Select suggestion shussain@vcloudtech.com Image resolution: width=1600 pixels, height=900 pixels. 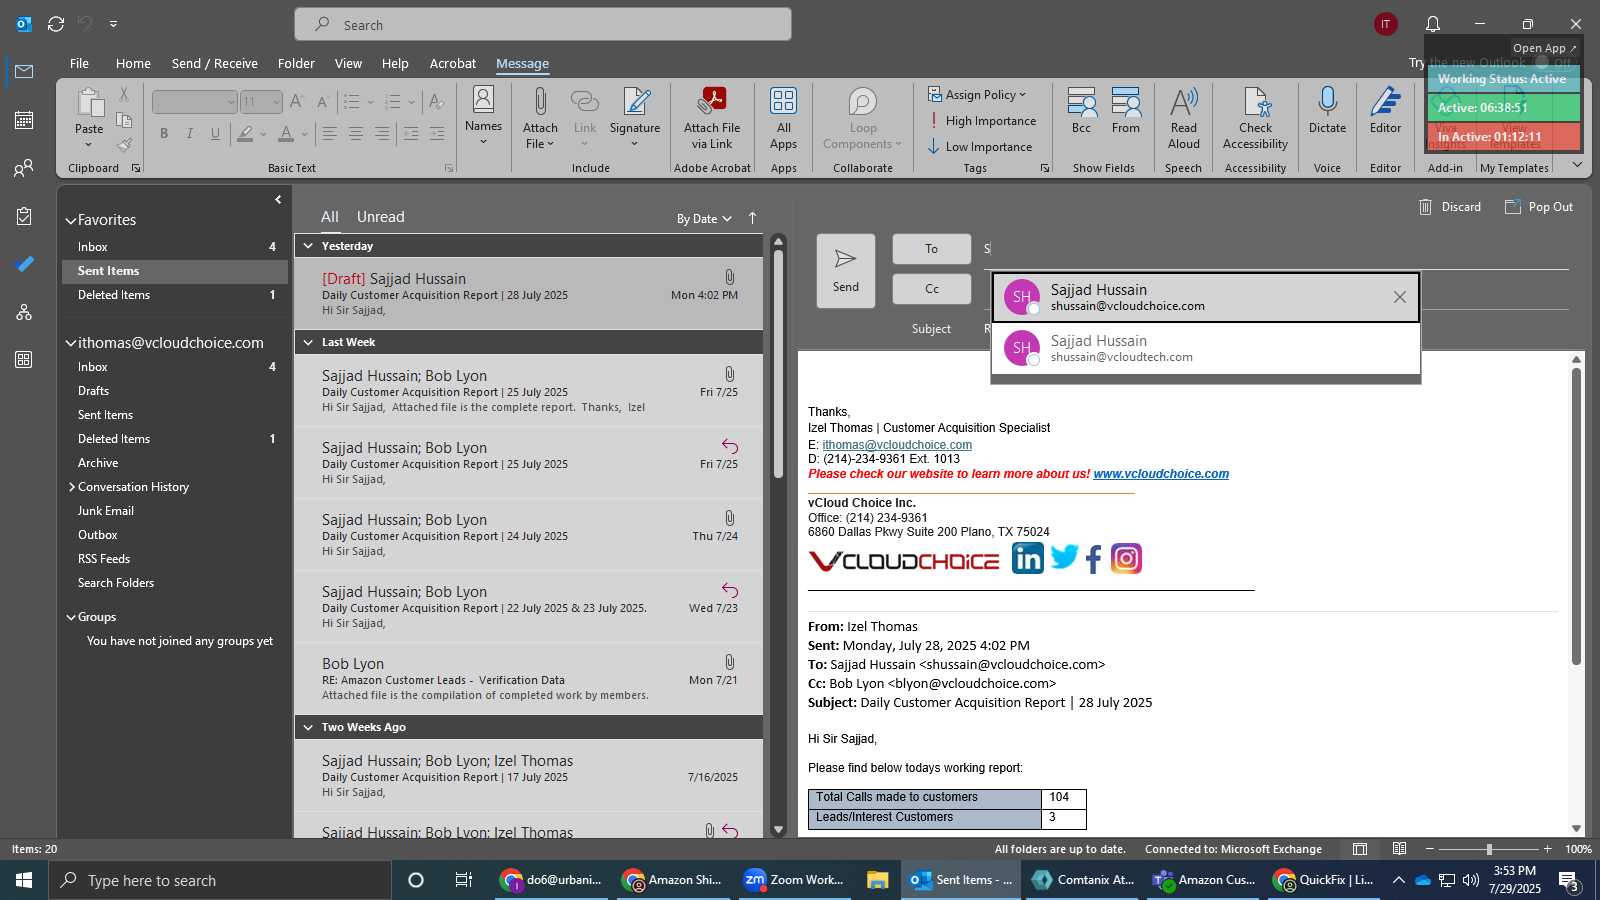[x=1206, y=349]
